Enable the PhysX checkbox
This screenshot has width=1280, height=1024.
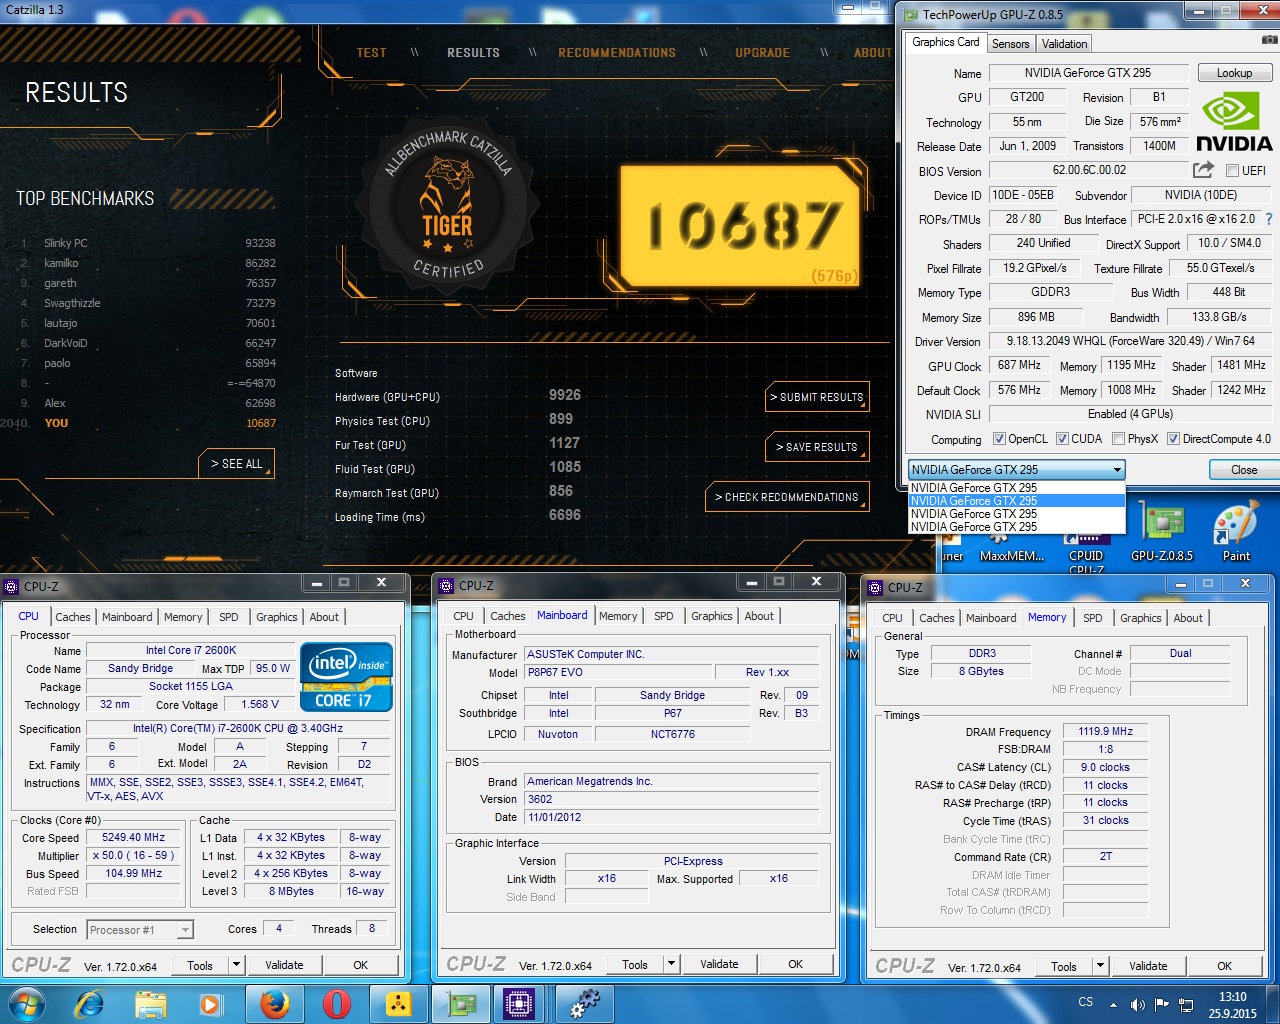(1118, 439)
